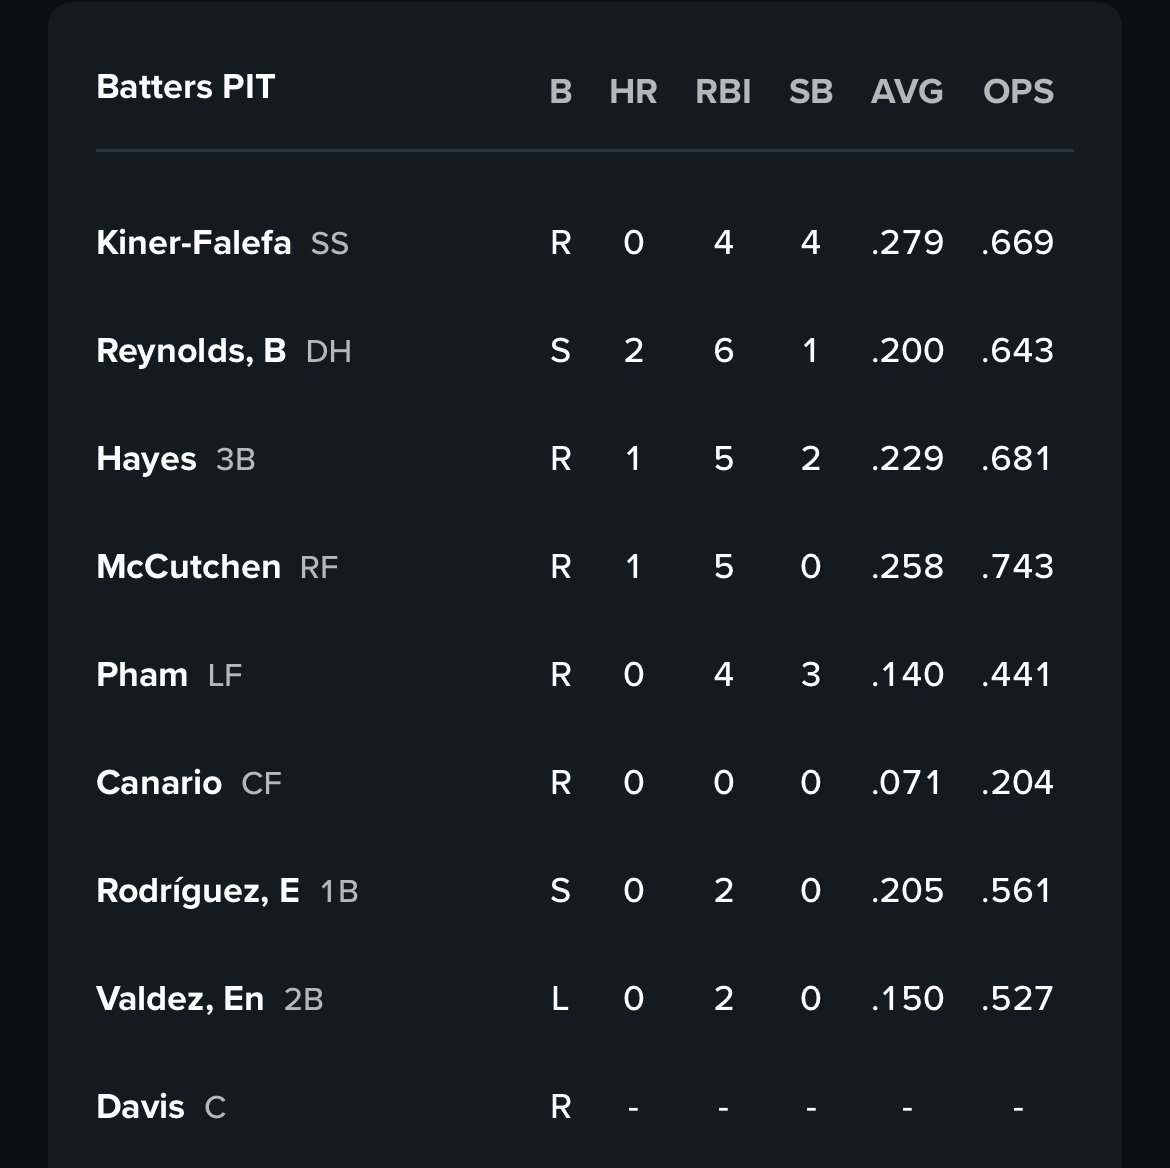
Task: Tap Valdez, En in the batters table
Action: pos(180,999)
